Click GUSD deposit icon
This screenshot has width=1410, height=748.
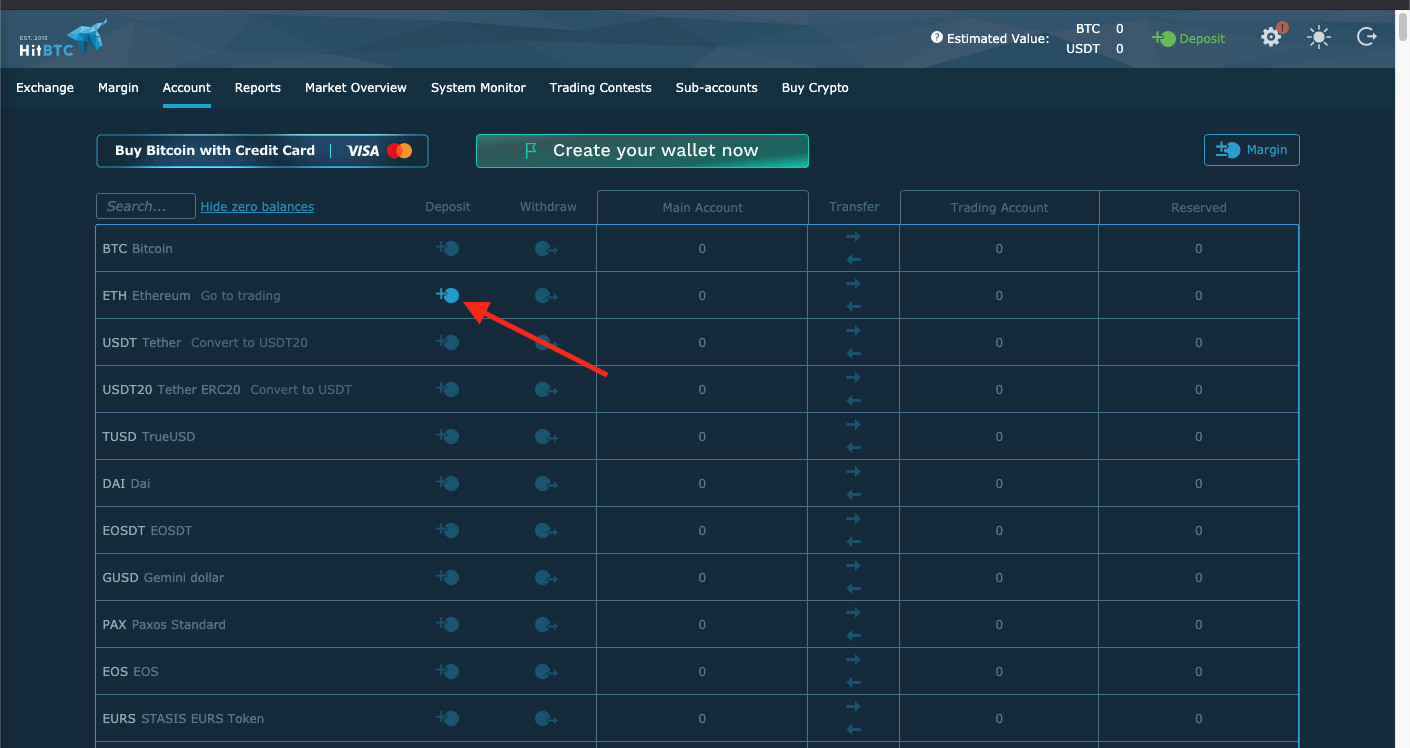447,577
